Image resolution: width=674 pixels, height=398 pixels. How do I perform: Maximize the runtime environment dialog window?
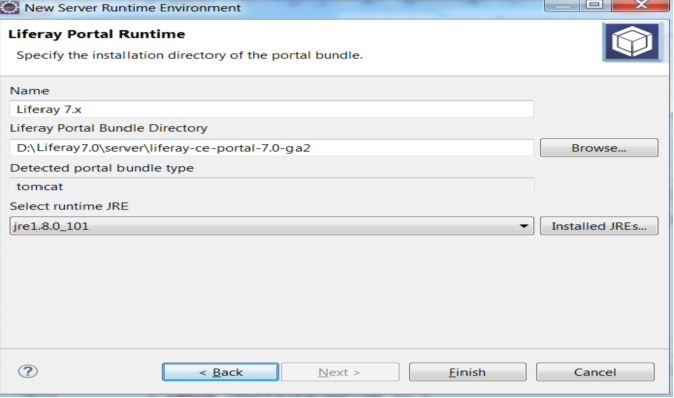tap(595, 5)
